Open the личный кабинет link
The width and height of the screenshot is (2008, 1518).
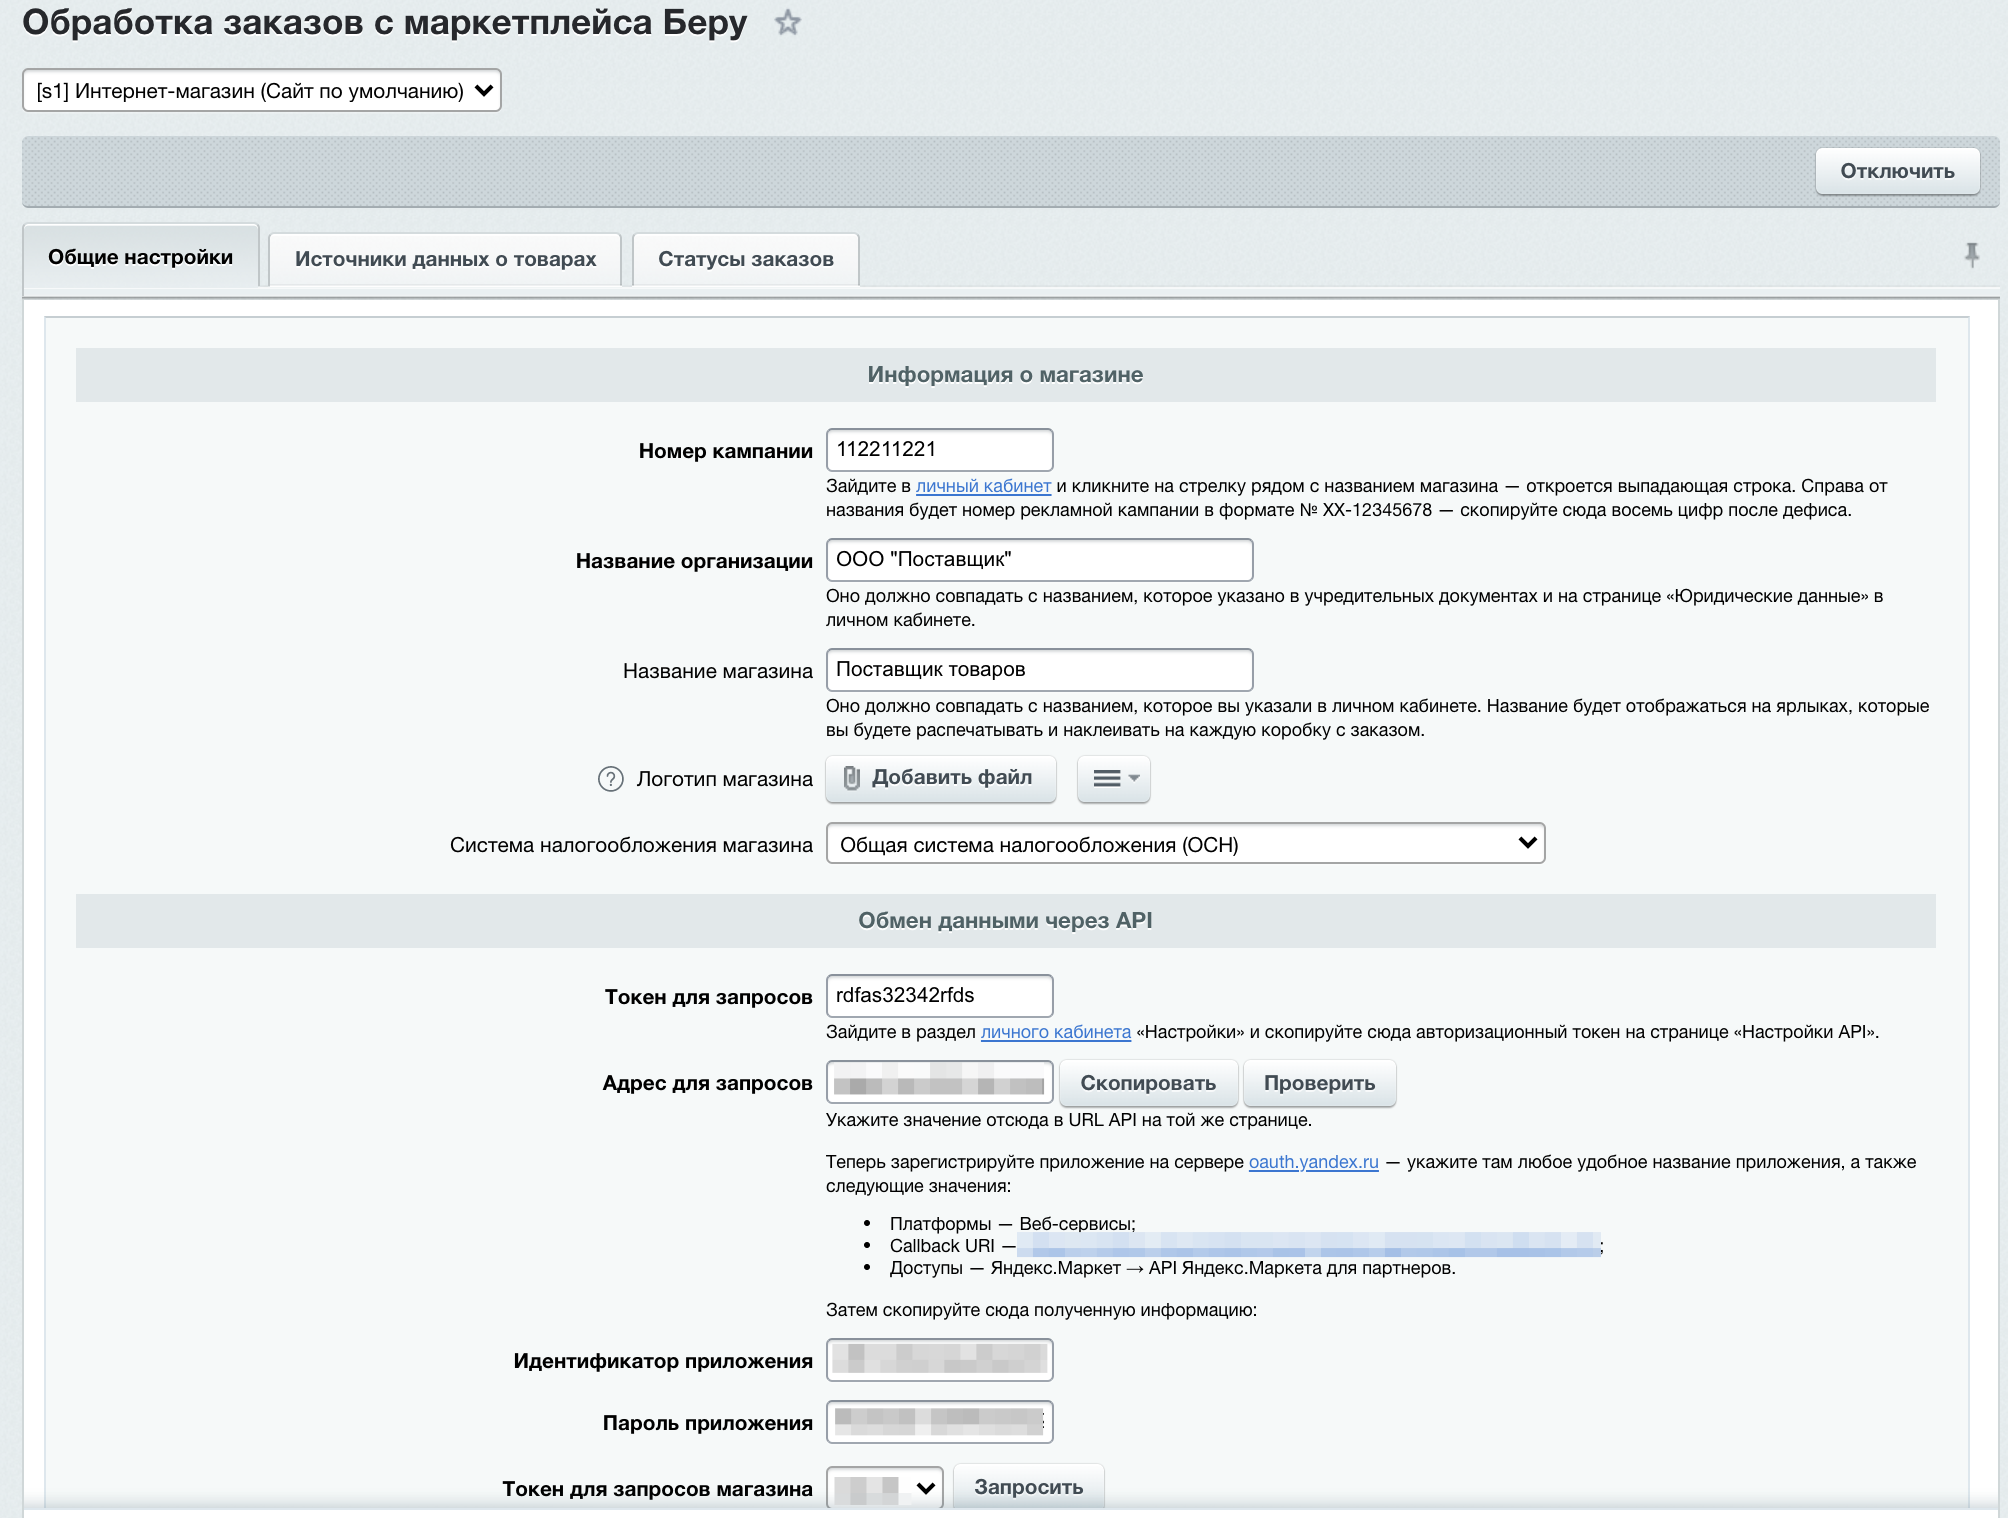click(x=983, y=486)
